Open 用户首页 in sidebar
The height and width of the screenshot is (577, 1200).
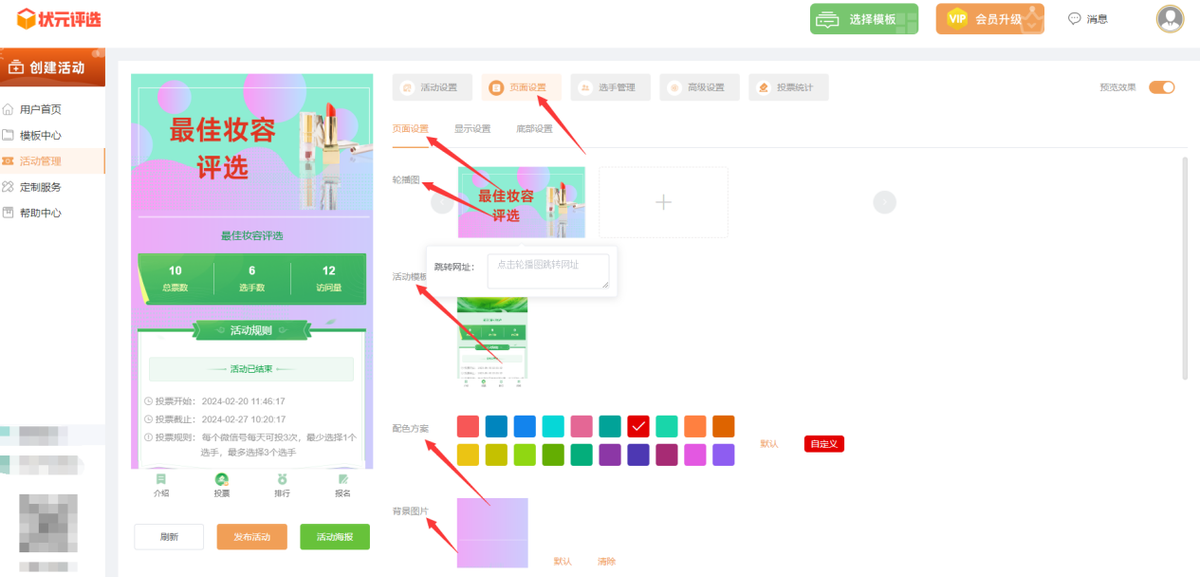click(40, 109)
